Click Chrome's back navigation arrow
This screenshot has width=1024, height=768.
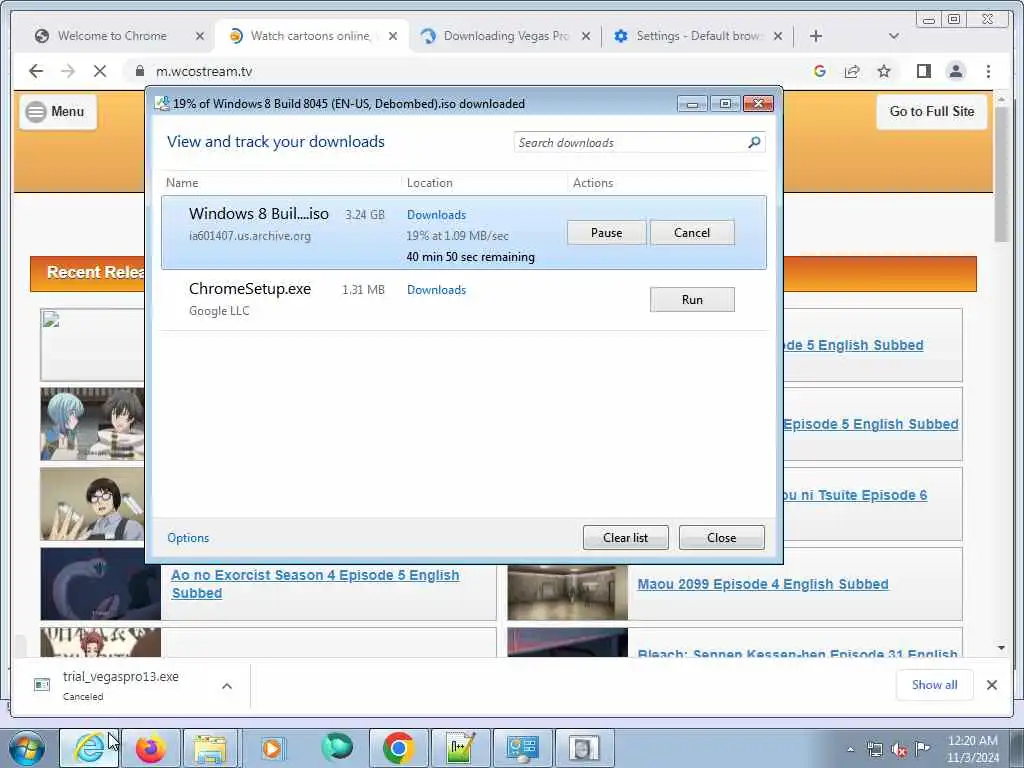36,71
